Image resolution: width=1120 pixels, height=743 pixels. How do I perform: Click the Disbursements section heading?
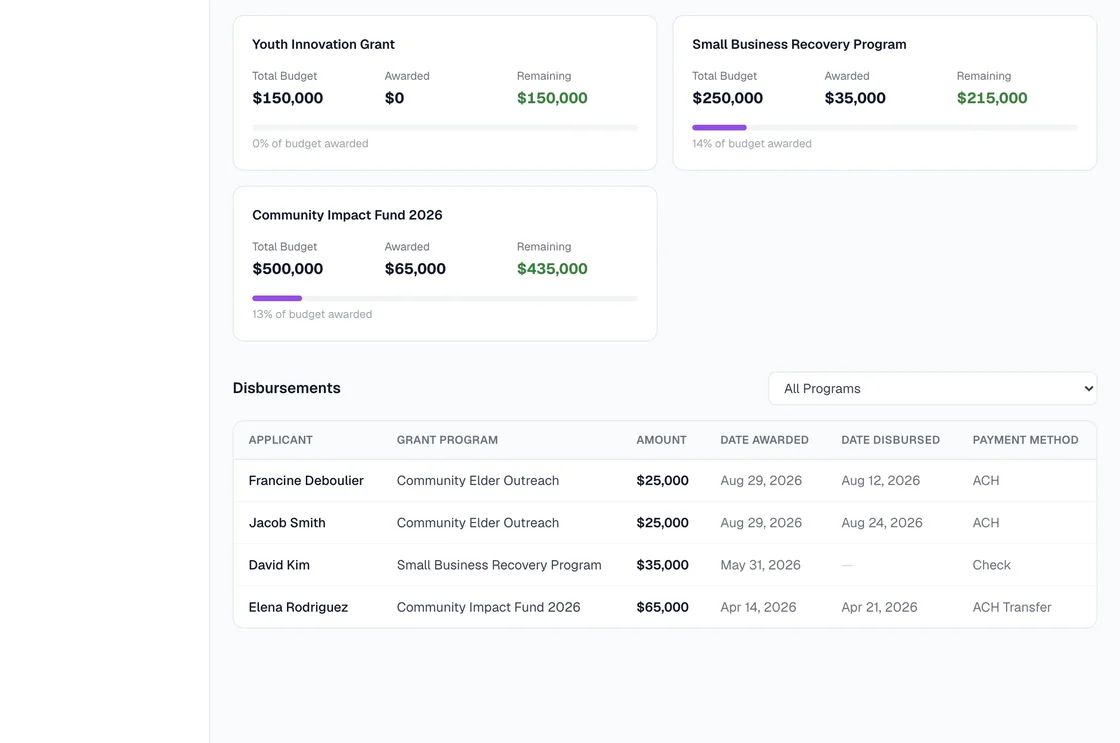pyautogui.click(x=286, y=388)
